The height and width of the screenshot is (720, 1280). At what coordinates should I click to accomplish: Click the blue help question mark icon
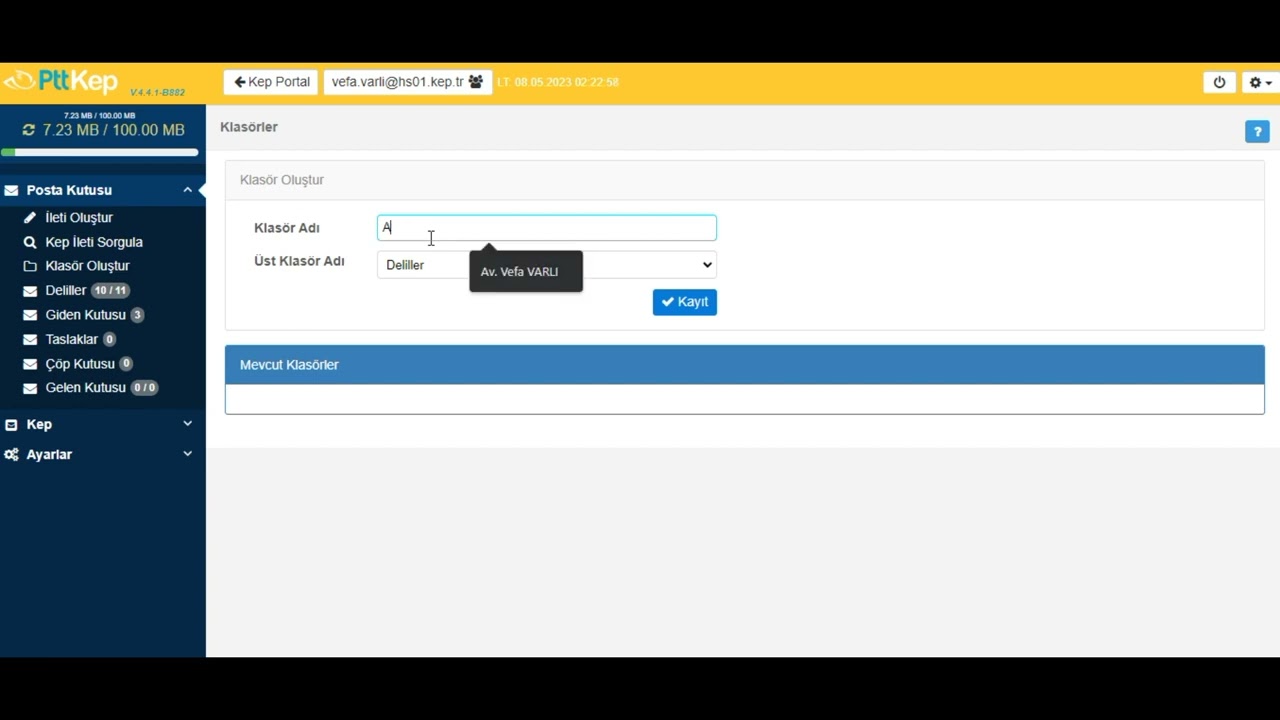click(x=1257, y=131)
